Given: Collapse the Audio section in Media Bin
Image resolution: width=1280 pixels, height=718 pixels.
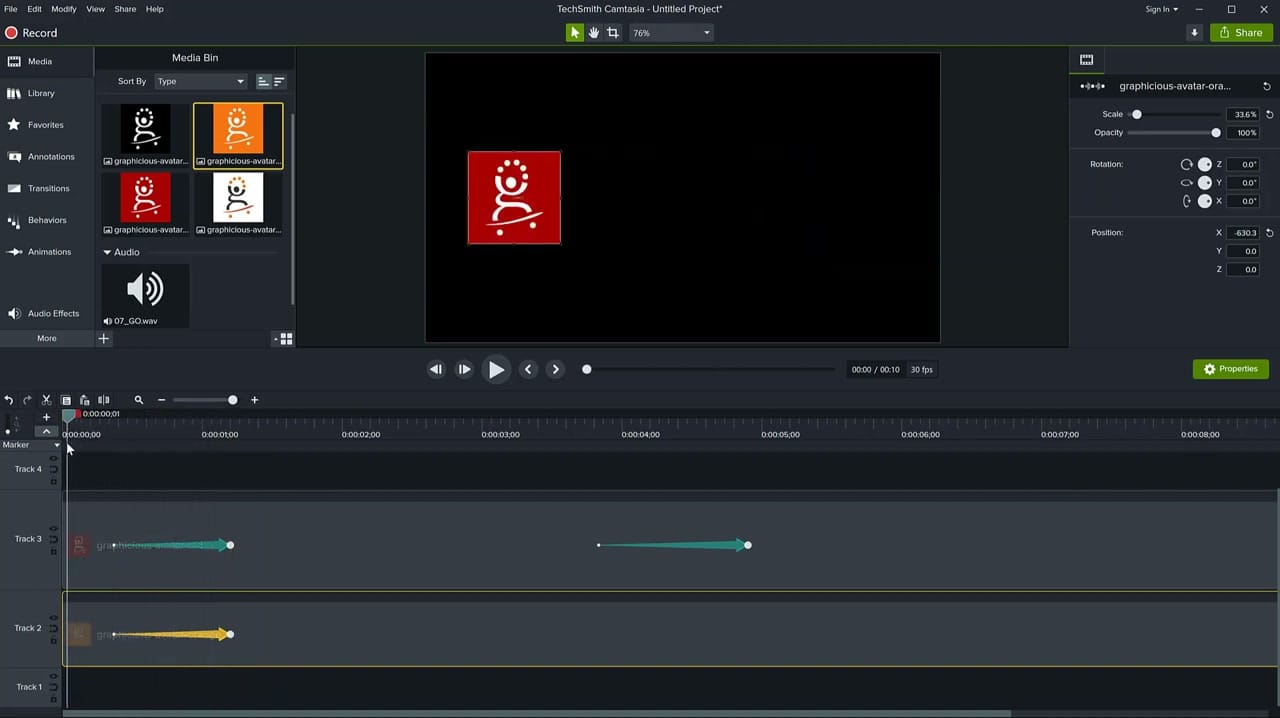Looking at the screenshot, I should [107, 252].
